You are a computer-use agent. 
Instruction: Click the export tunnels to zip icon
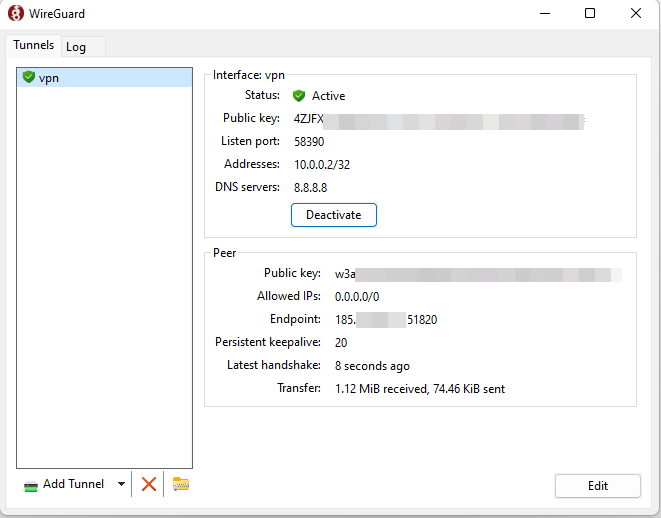(181, 484)
